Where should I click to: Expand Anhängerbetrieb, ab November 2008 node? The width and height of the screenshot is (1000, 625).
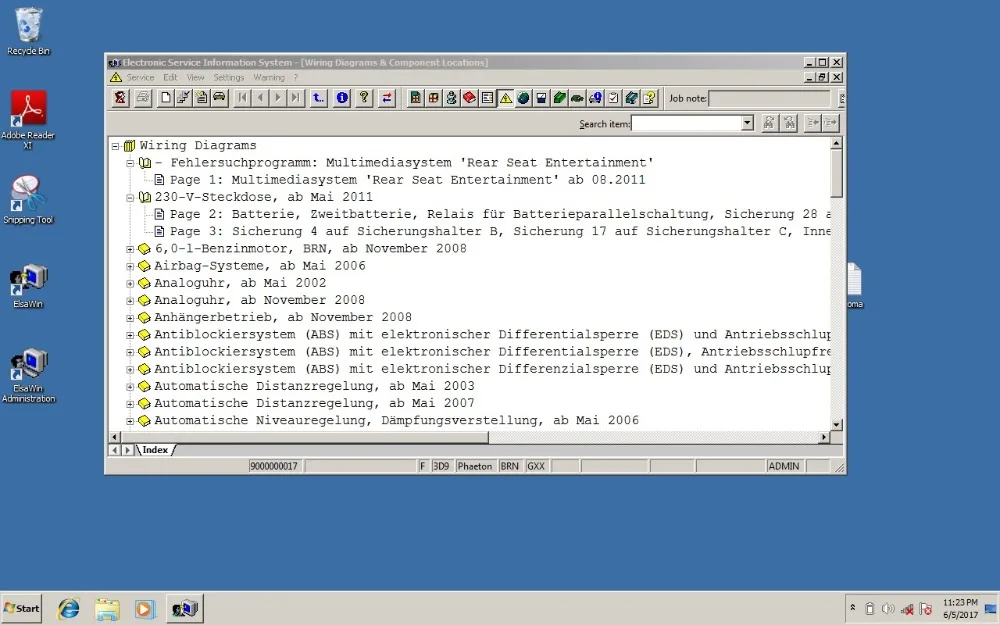[x=130, y=318]
